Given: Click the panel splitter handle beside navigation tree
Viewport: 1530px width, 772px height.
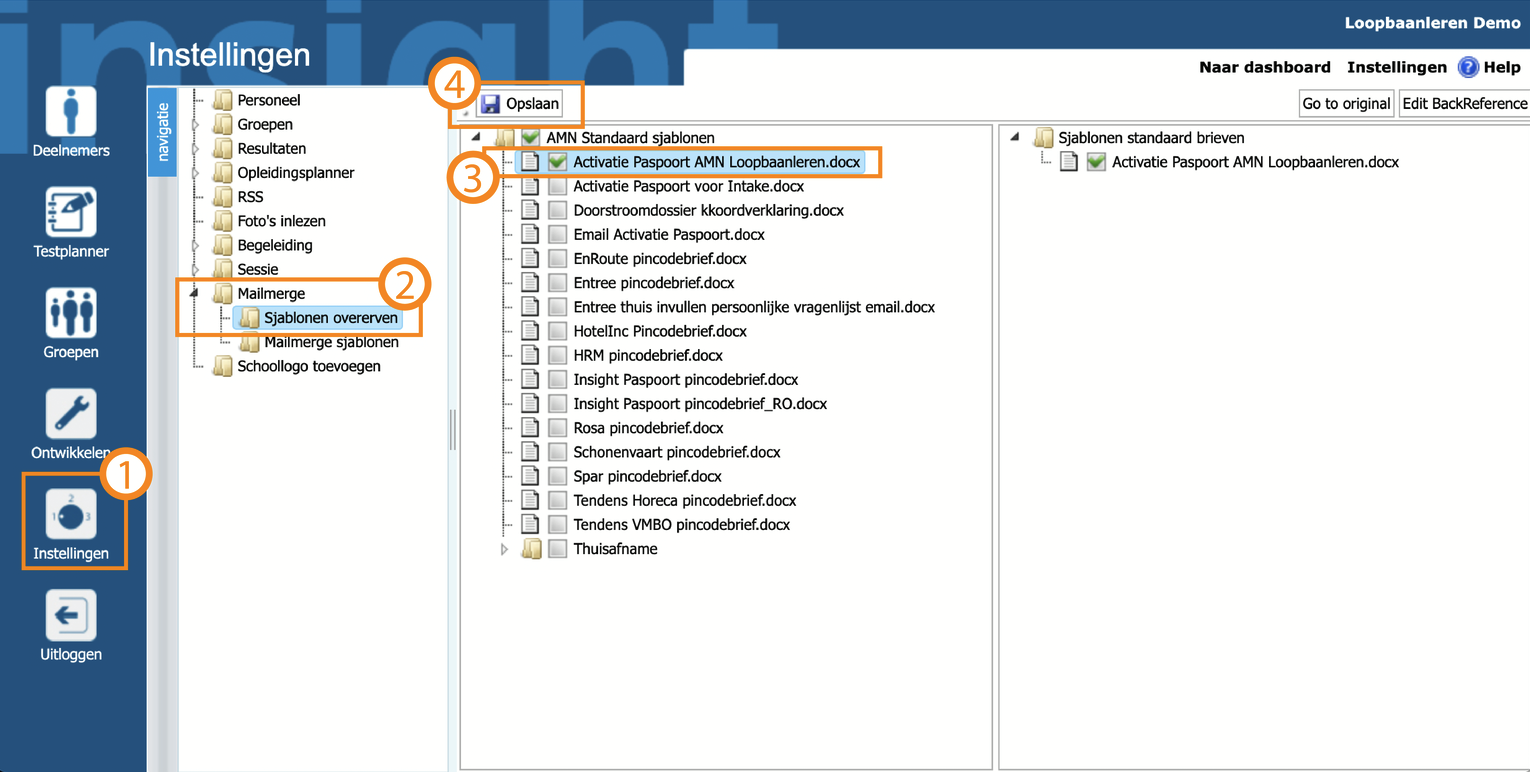Looking at the screenshot, I should tap(452, 430).
